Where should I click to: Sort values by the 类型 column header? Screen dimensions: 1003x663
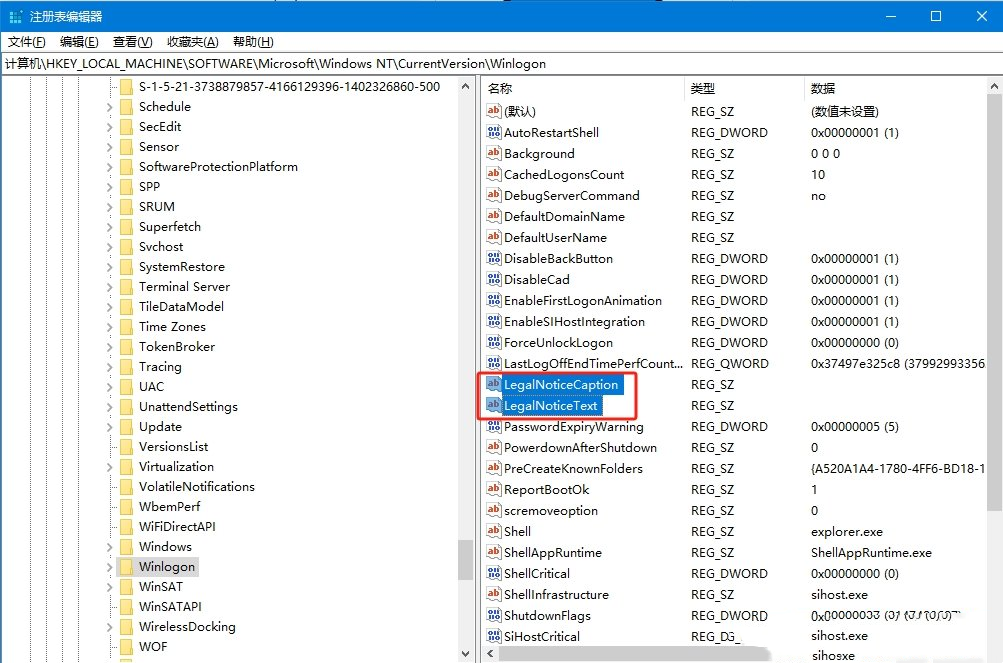click(x=703, y=89)
